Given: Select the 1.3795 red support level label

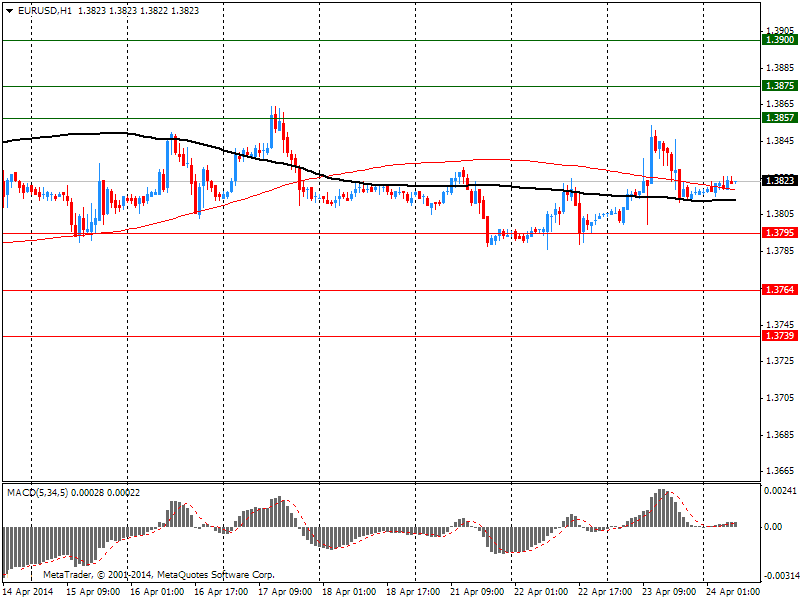Looking at the screenshot, I should point(780,233).
